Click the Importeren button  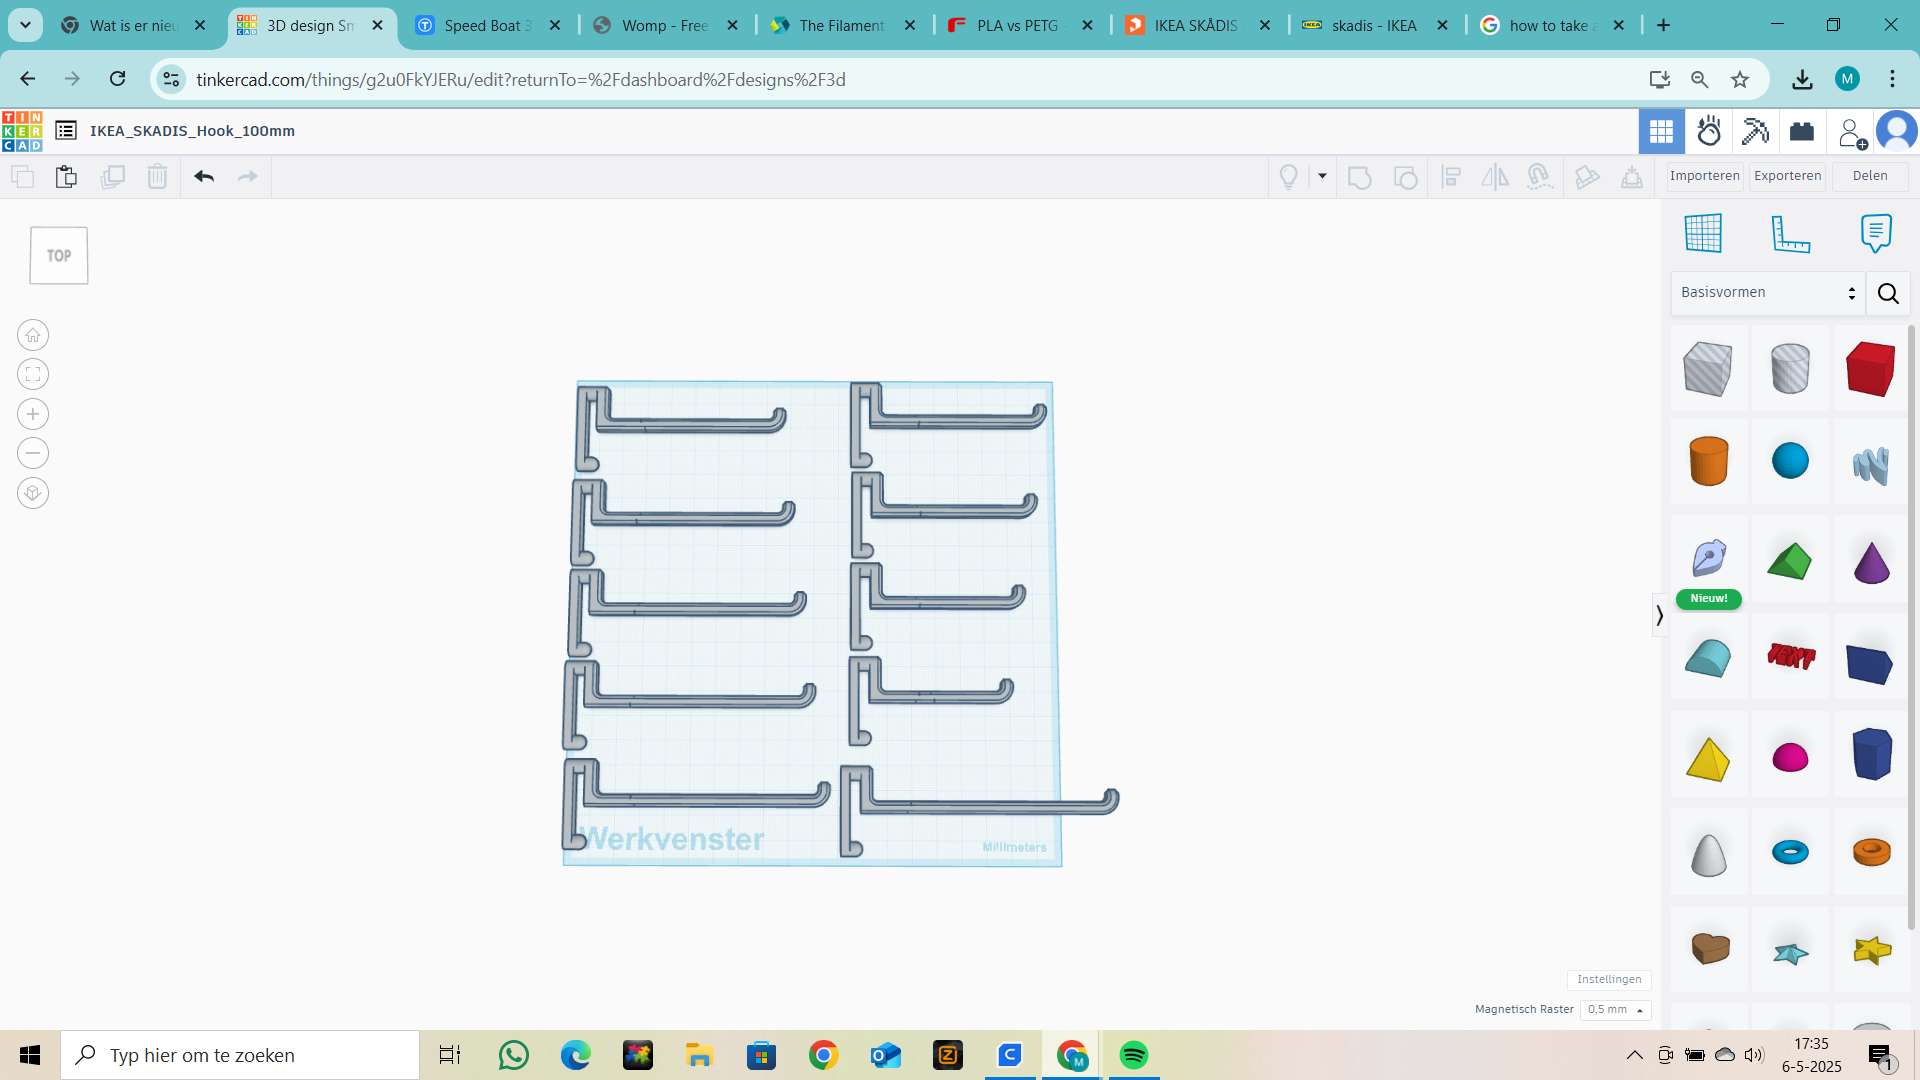pyautogui.click(x=1704, y=176)
